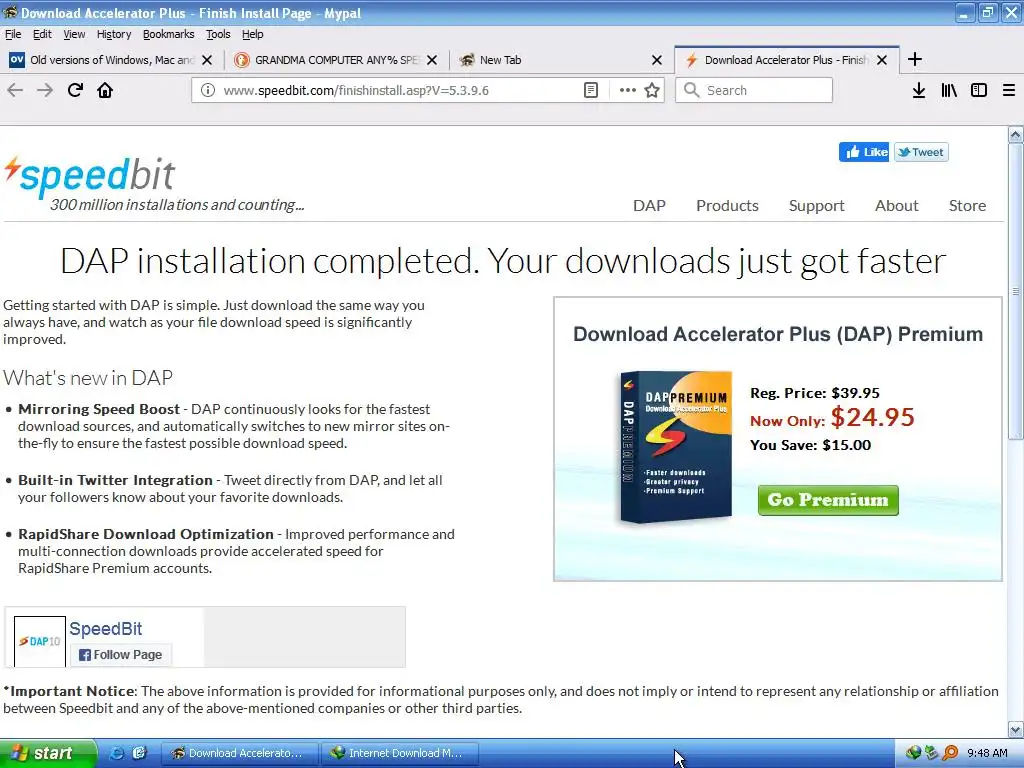Open the DAP navigation link
The width and height of the screenshot is (1024, 768).
(649, 206)
